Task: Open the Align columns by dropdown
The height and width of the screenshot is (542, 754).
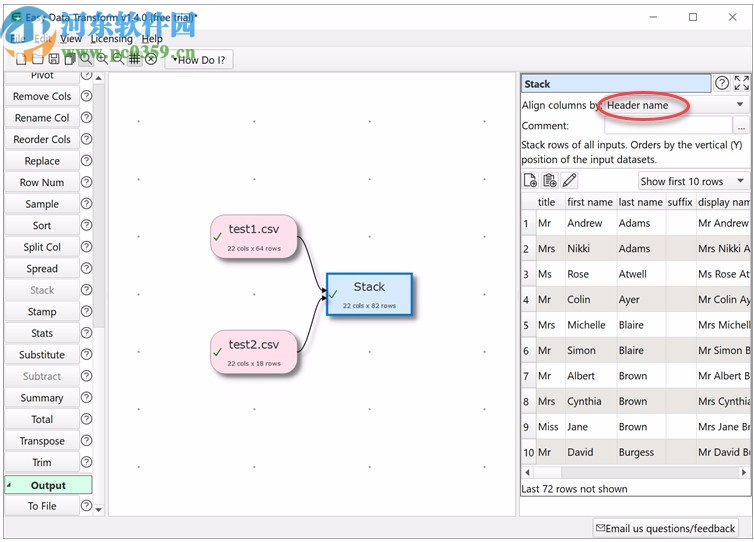Action: click(676, 105)
